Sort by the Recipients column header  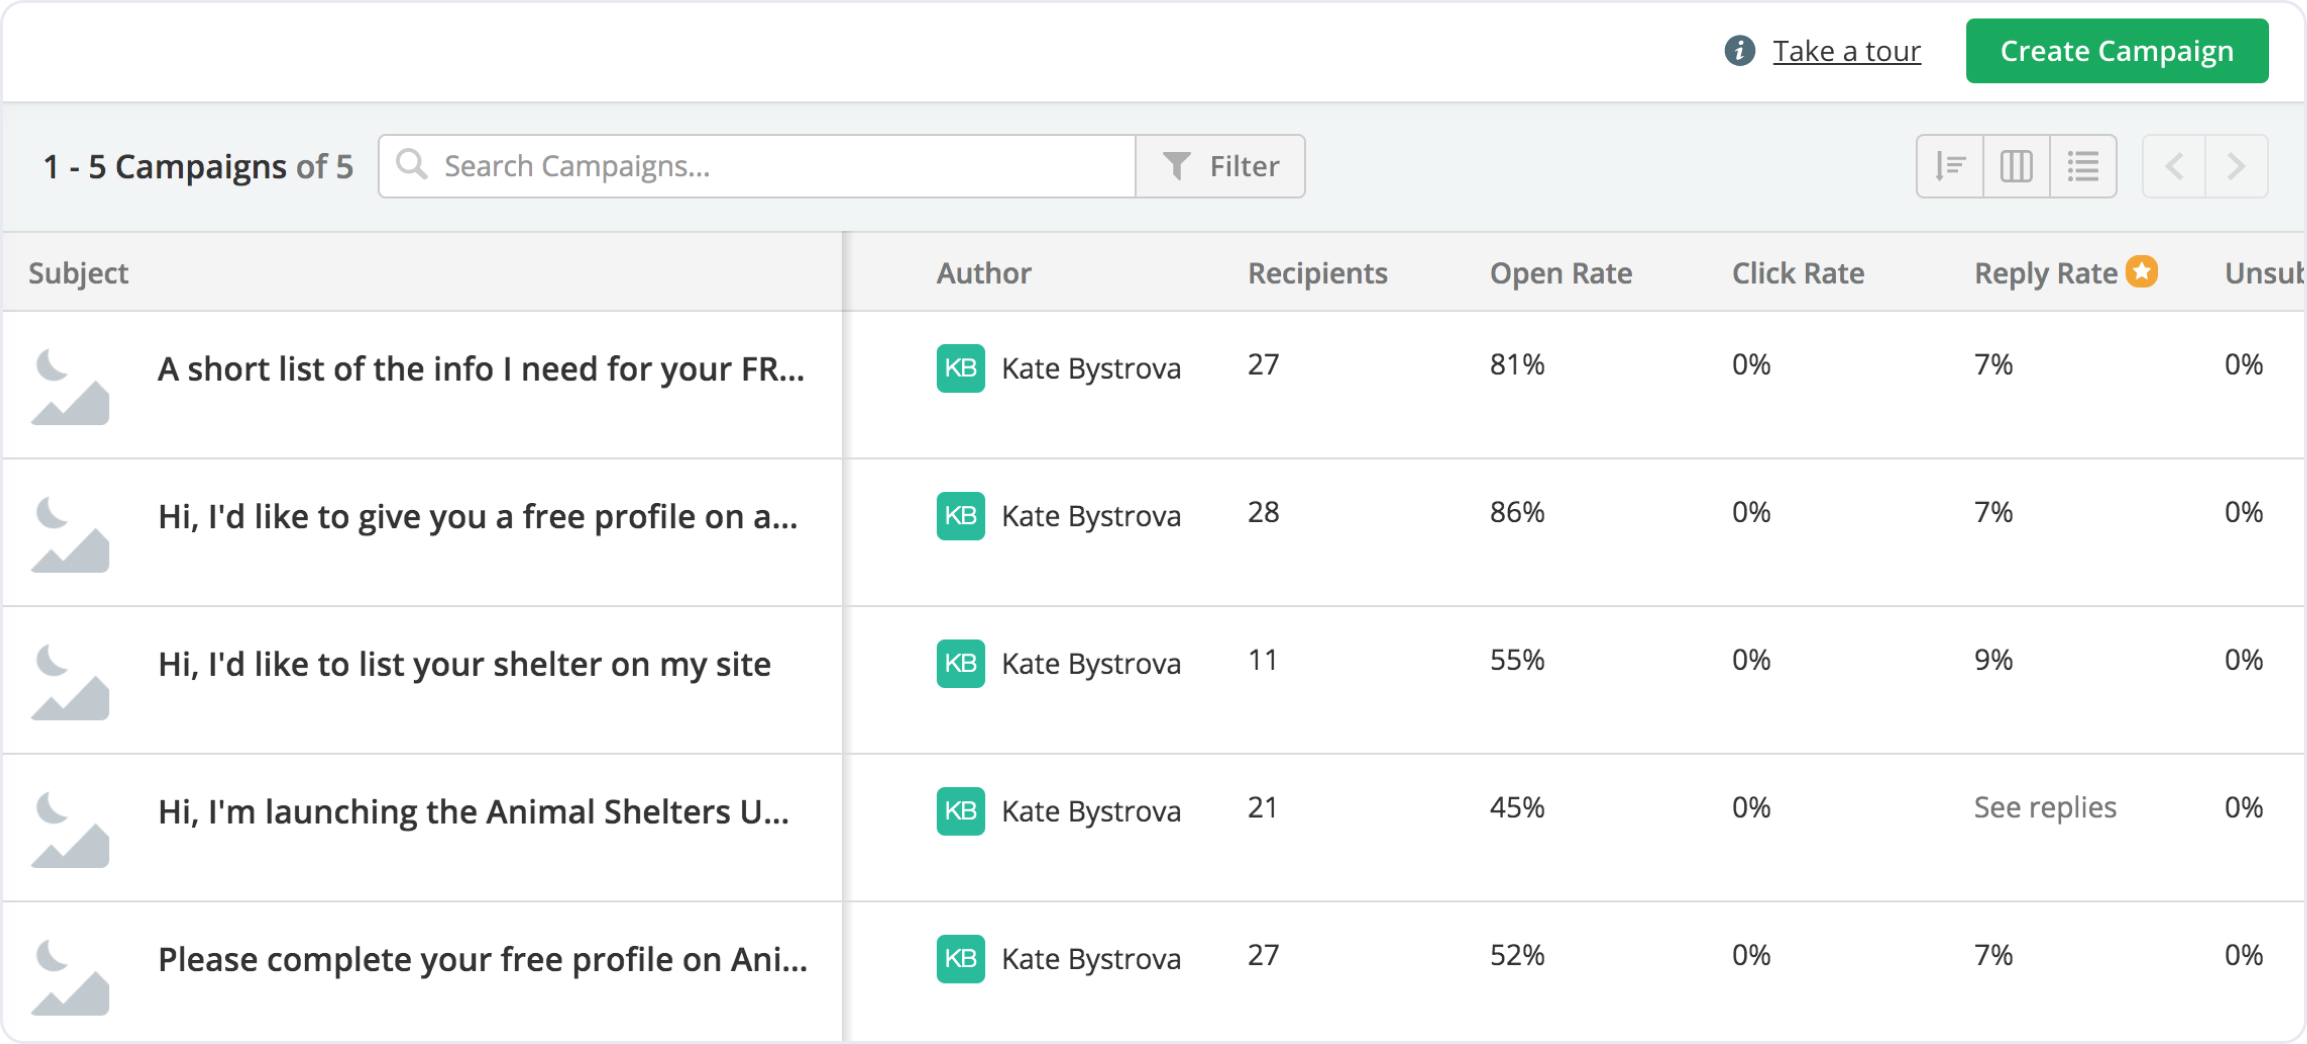point(1317,273)
